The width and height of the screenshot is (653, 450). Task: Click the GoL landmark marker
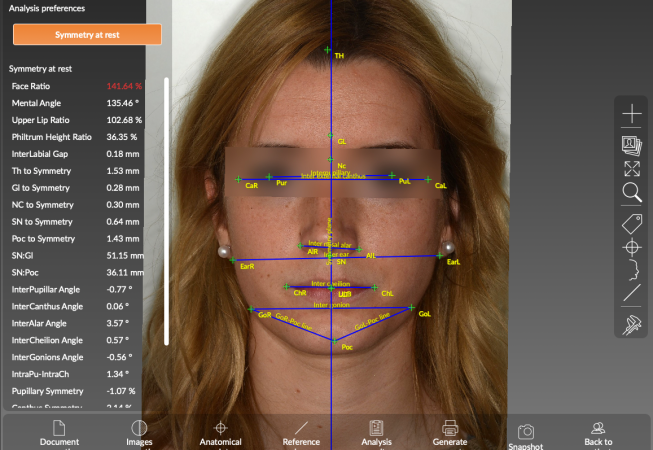(x=411, y=308)
